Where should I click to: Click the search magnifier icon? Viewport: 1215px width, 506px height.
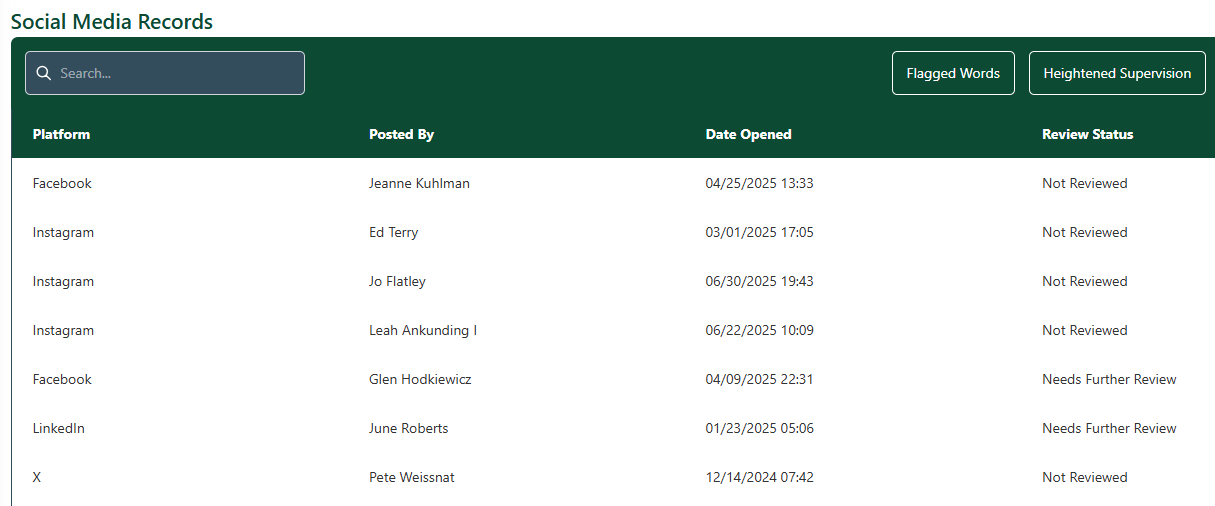point(43,73)
